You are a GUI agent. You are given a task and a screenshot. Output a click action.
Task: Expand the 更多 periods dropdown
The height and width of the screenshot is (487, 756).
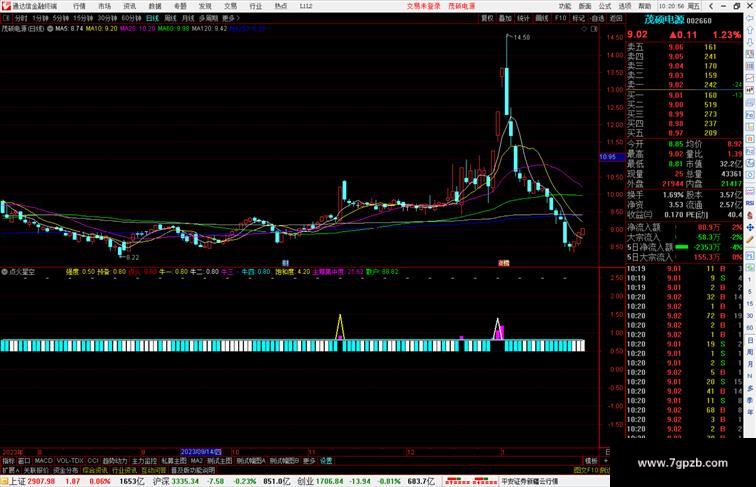point(230,18)
